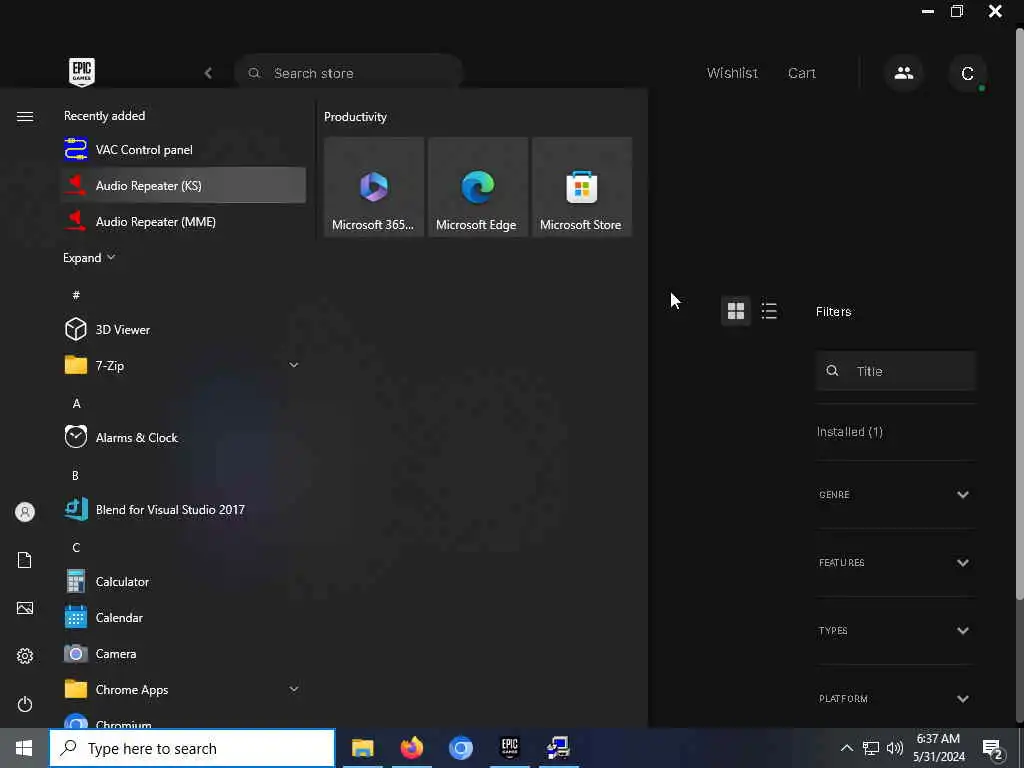This screenshot has height=768, width=1024.
Task: Open Epic Games friends list icon
Action: (x=904, y=73)
